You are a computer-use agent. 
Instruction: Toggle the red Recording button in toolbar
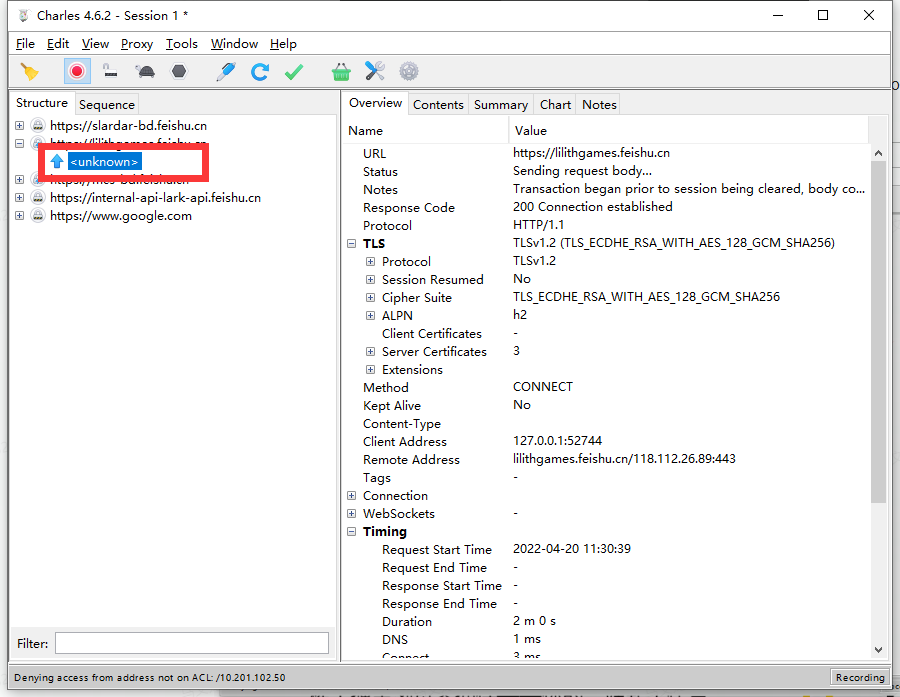pyautogui.click(x=76, y=71)
